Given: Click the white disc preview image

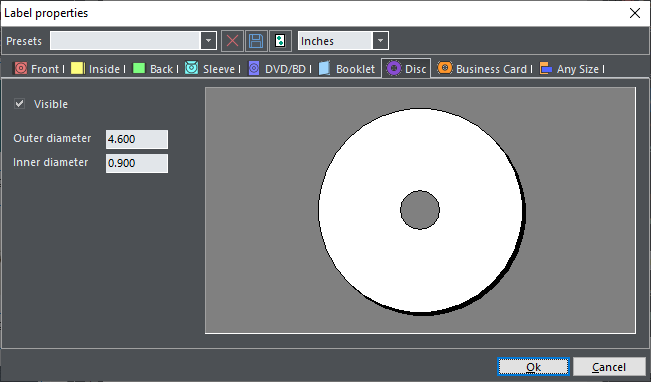Looking at the screenshot, I should [421, 211].
